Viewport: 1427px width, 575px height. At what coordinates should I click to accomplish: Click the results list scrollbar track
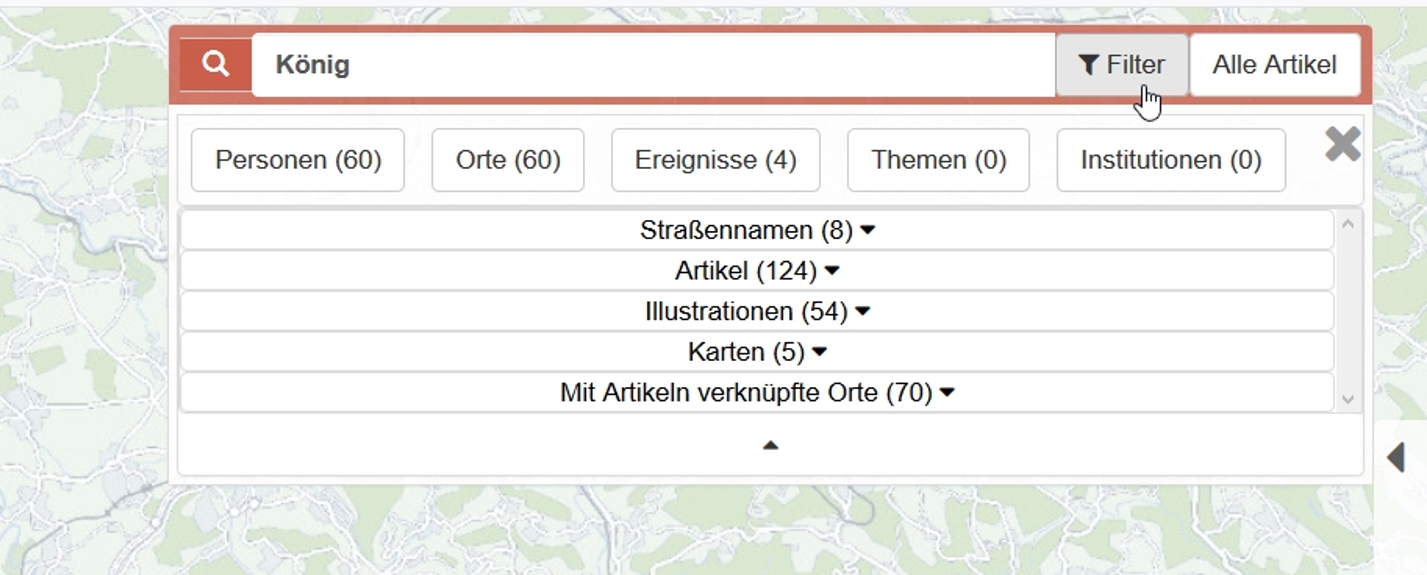point(1347,311)
